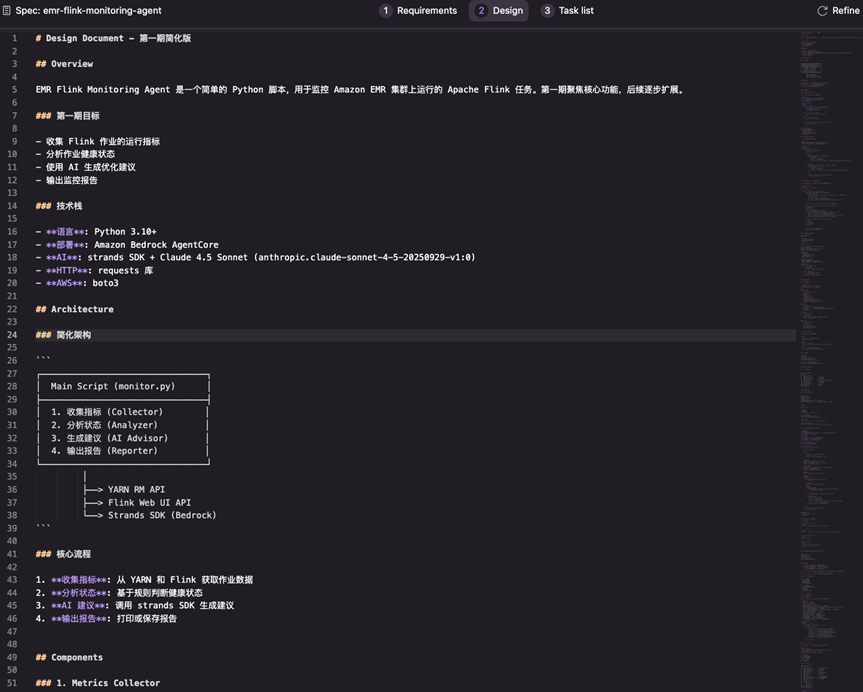Click the '调用 strands SDK 生成建议' step
Screen dimensions: 863x692
pyautogui.click(x=174, y=606)
